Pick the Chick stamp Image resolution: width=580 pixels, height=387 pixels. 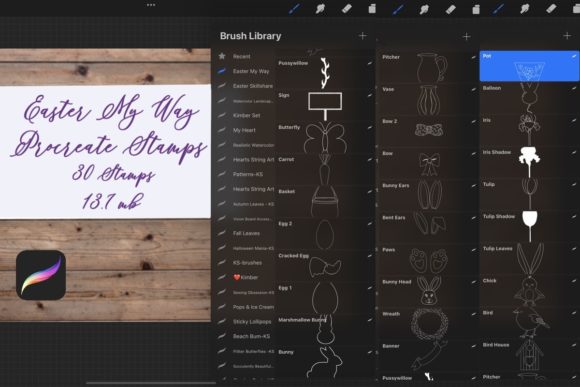530,291
